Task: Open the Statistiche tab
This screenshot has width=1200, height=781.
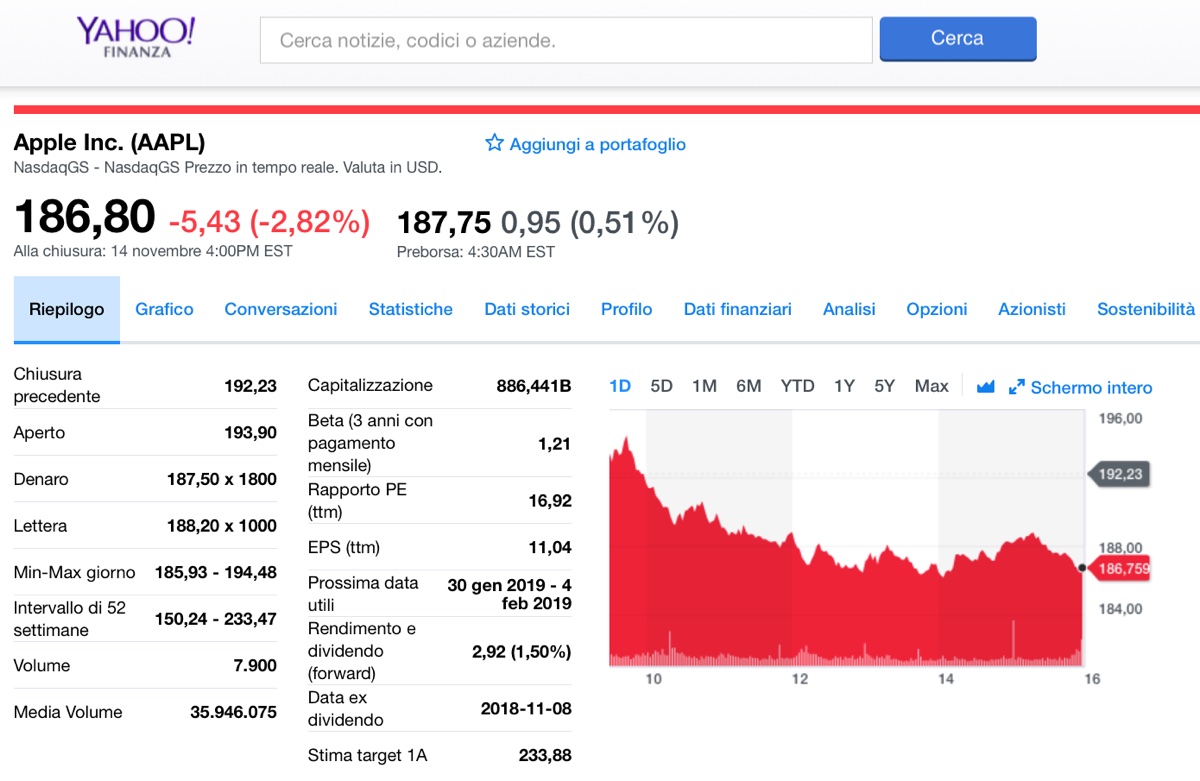Action: [410, 310]
